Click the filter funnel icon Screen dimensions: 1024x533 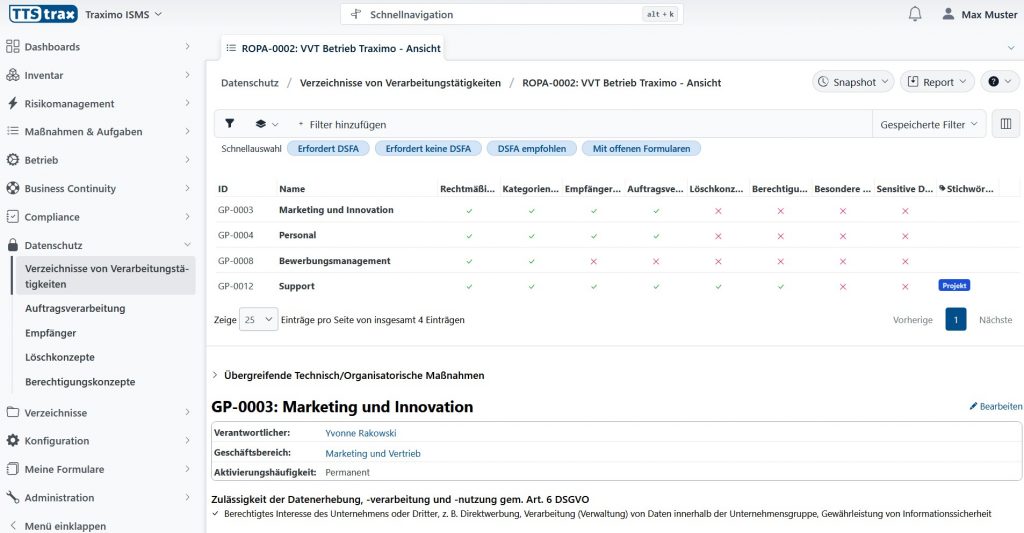coord(230,123)
